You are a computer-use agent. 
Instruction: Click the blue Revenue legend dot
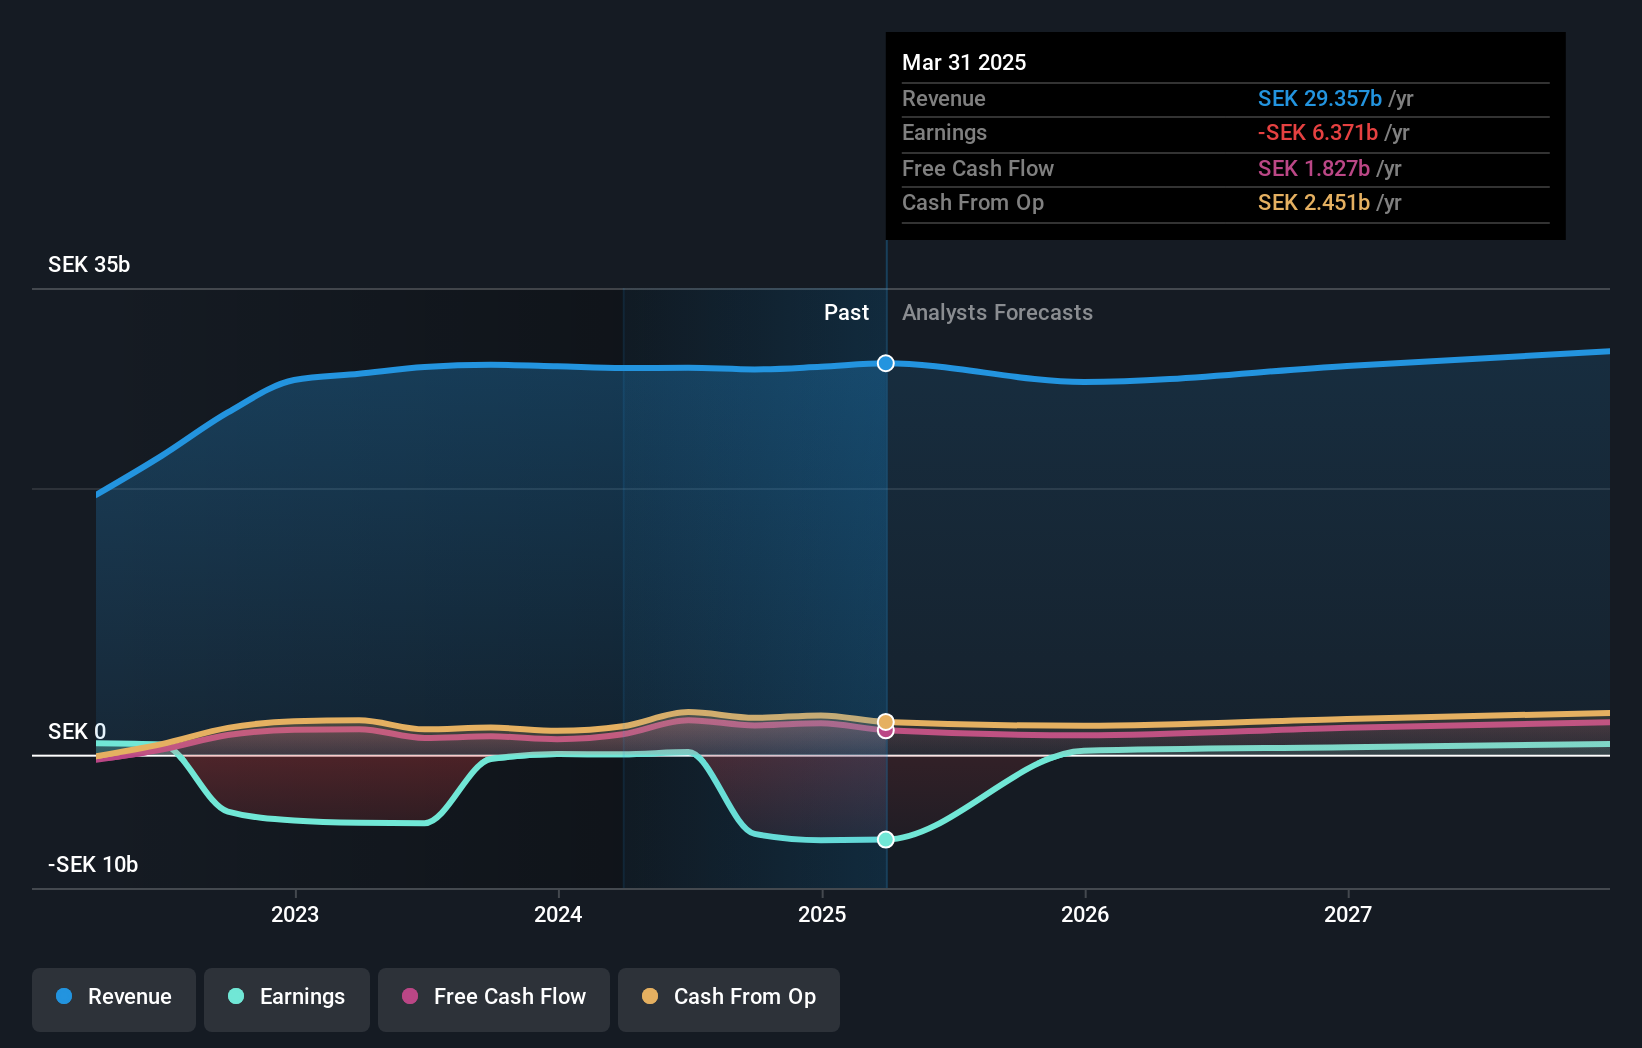64,996
